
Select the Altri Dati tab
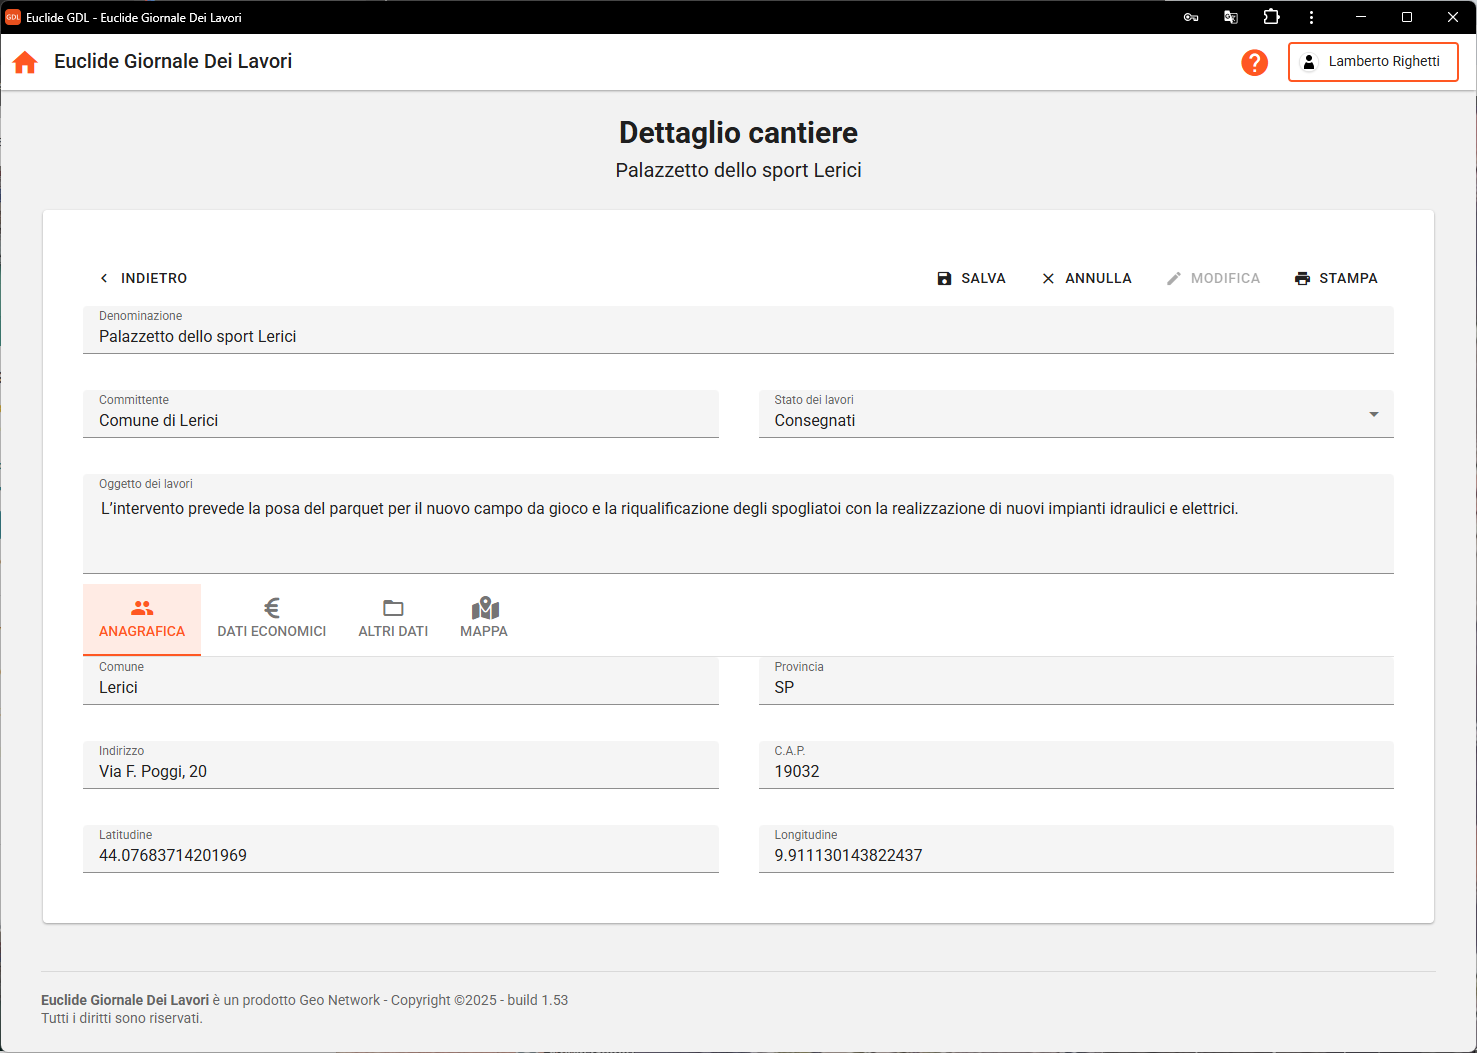[x=393, y=619]
